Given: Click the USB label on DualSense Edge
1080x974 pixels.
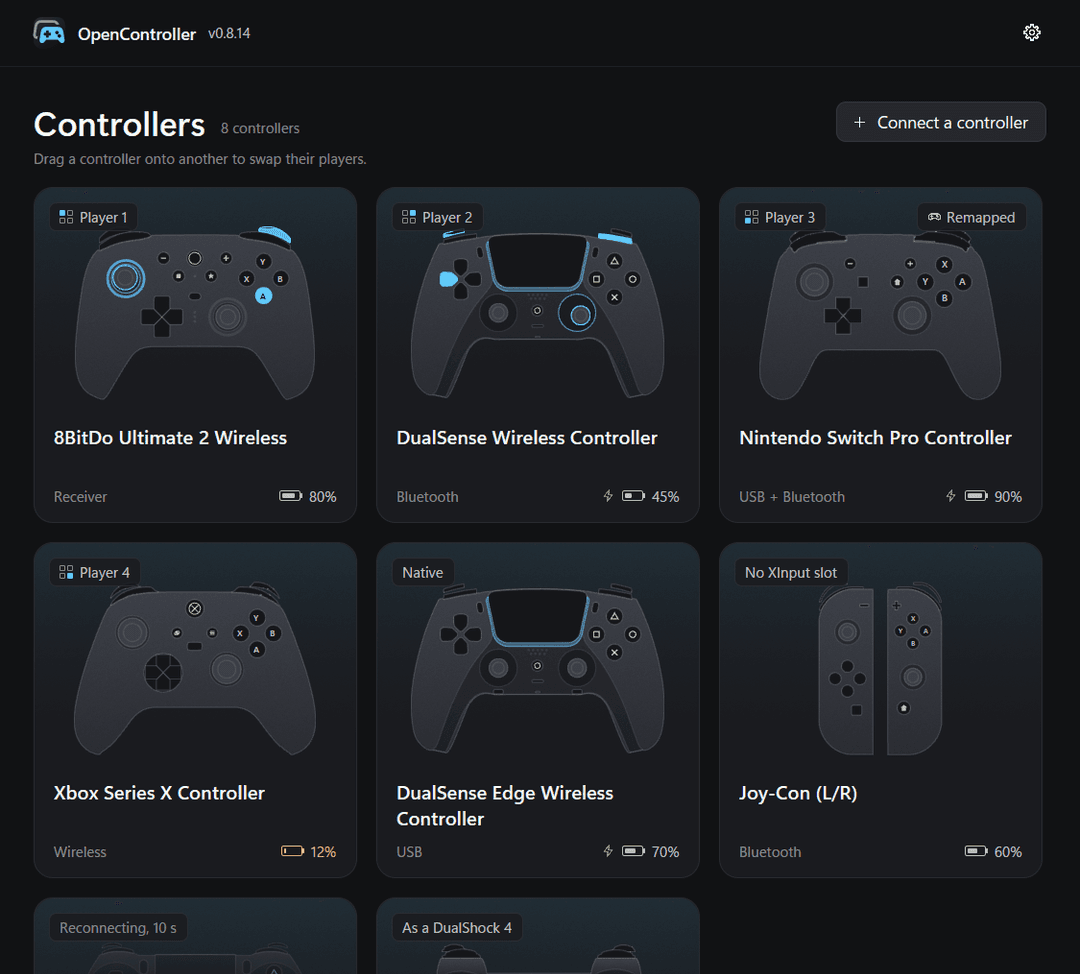Looking at the screenshot, I should pyautogui.click(x=409, y=852).
